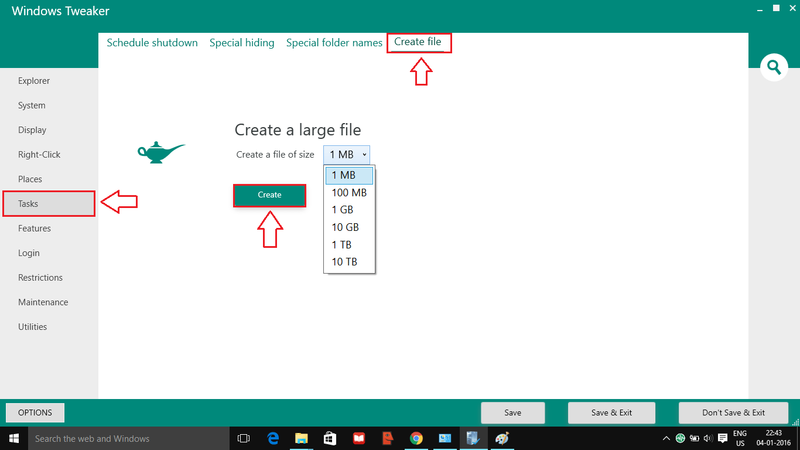Image resolution: width=800 pixels, height=450 pixels.
Task: Select 100 MB from size list
Action: pos(349,193)
